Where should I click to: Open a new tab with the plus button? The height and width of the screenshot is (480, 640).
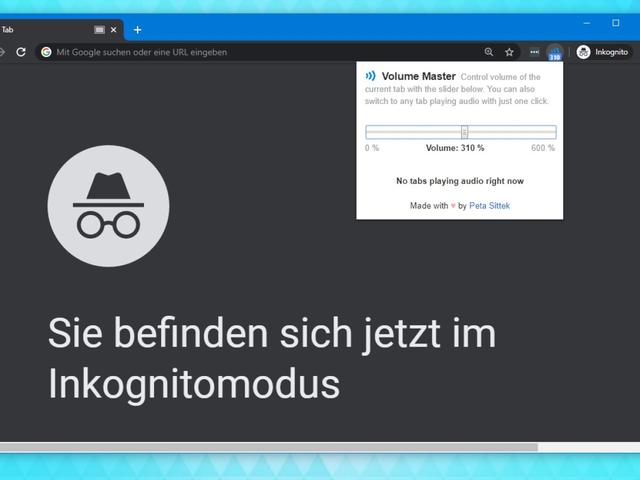click(138, 30)
